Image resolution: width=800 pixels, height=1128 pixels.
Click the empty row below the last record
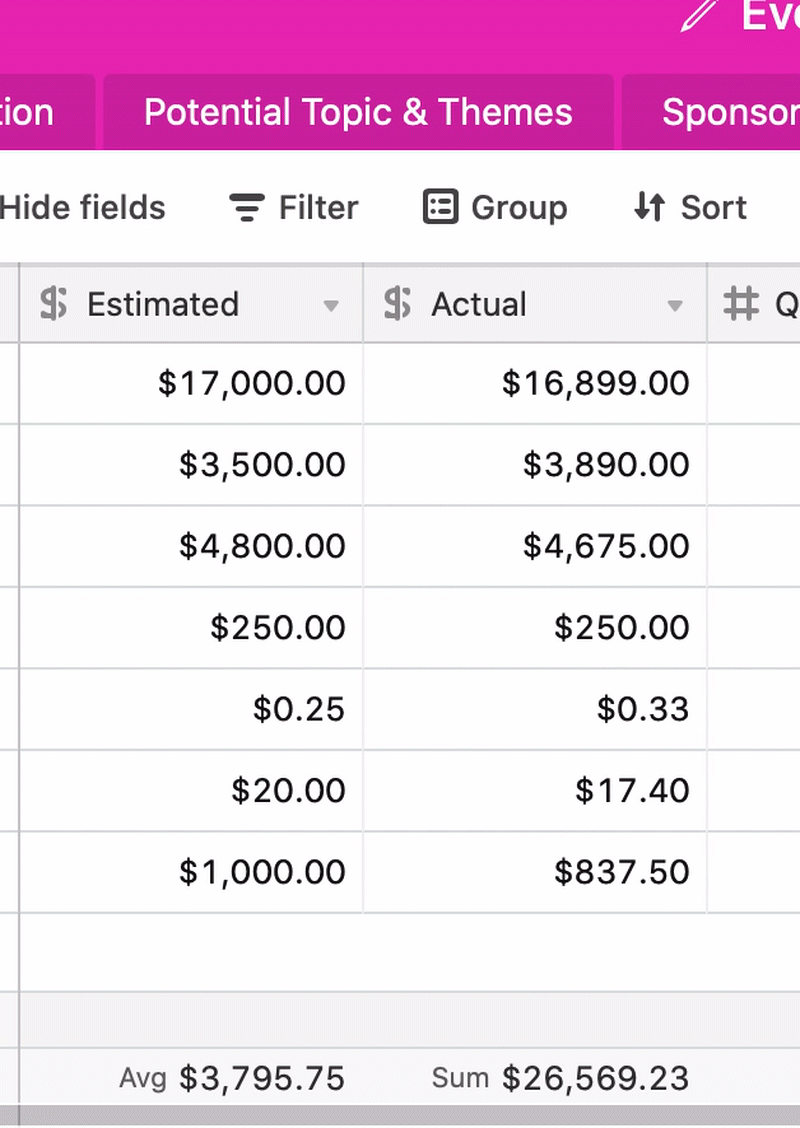400,952
